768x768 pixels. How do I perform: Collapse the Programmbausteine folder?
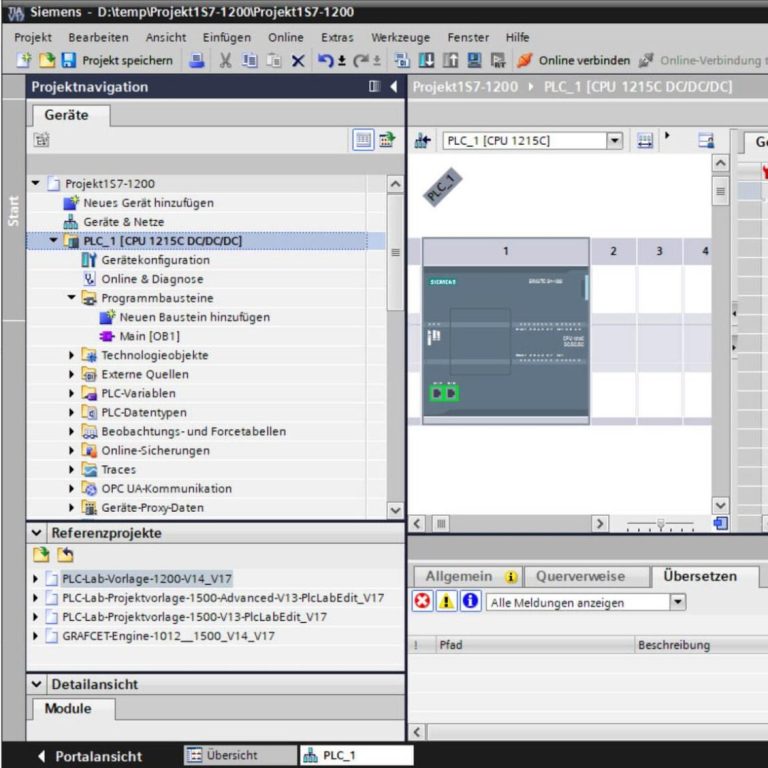(x=72, y=298)
